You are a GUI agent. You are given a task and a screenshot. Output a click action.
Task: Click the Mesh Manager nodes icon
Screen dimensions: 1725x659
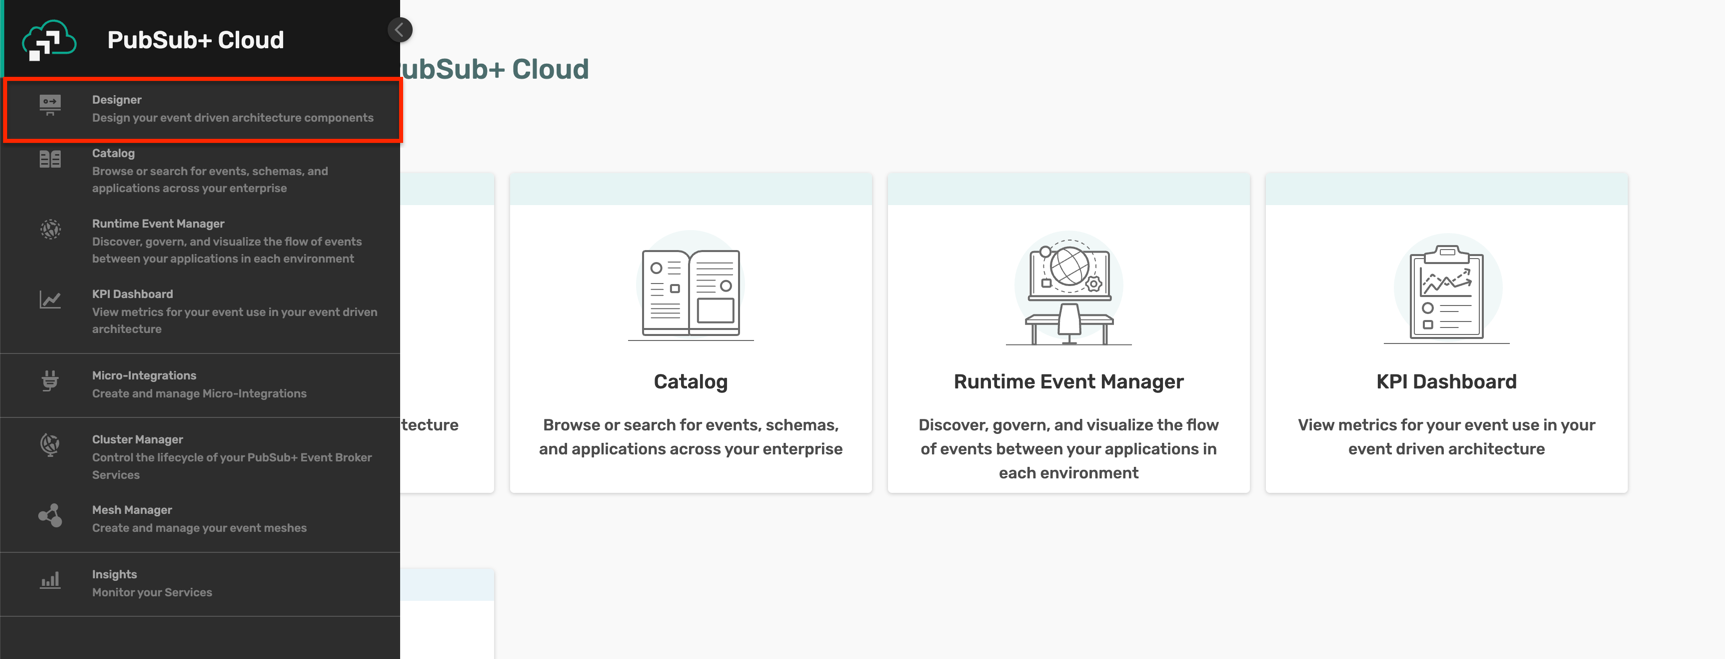point(50,516)
